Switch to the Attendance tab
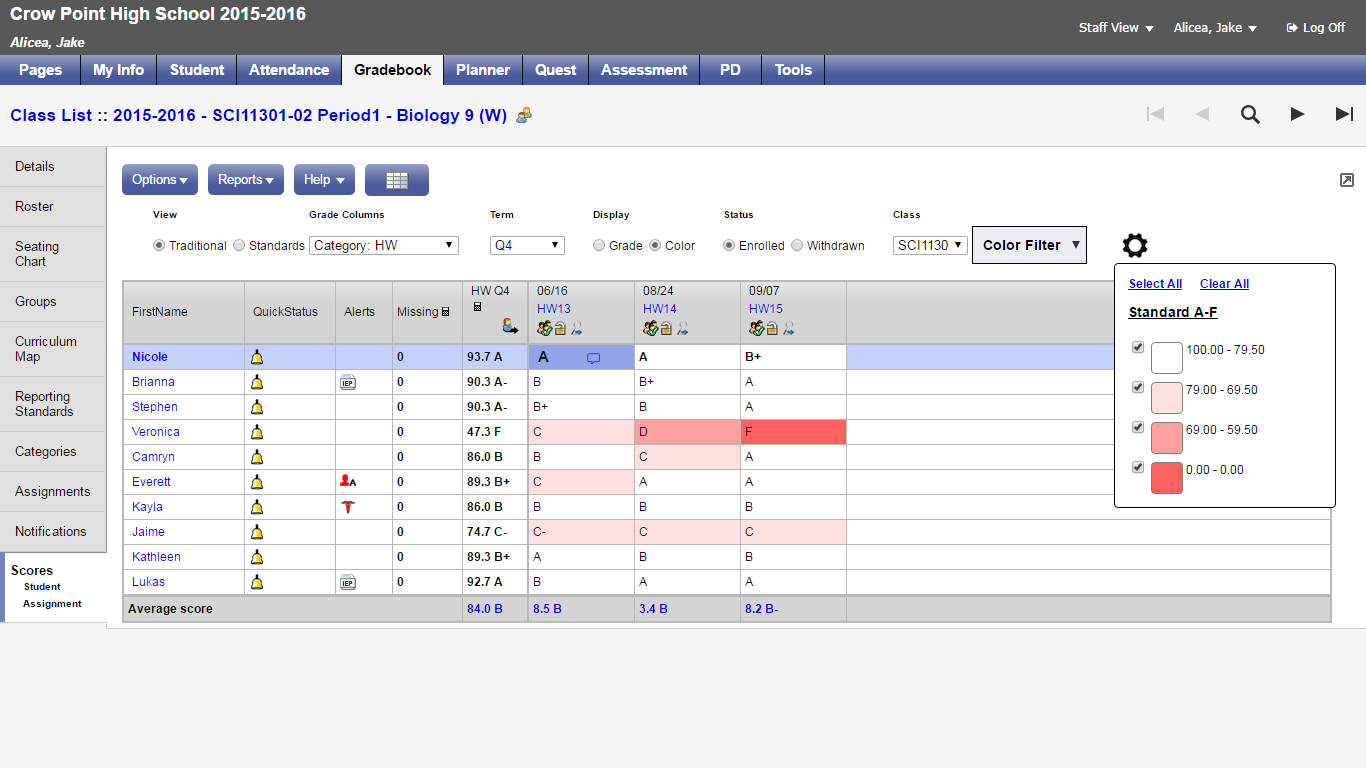Screen dimensions: 1366x768 (x=289, y=70)
